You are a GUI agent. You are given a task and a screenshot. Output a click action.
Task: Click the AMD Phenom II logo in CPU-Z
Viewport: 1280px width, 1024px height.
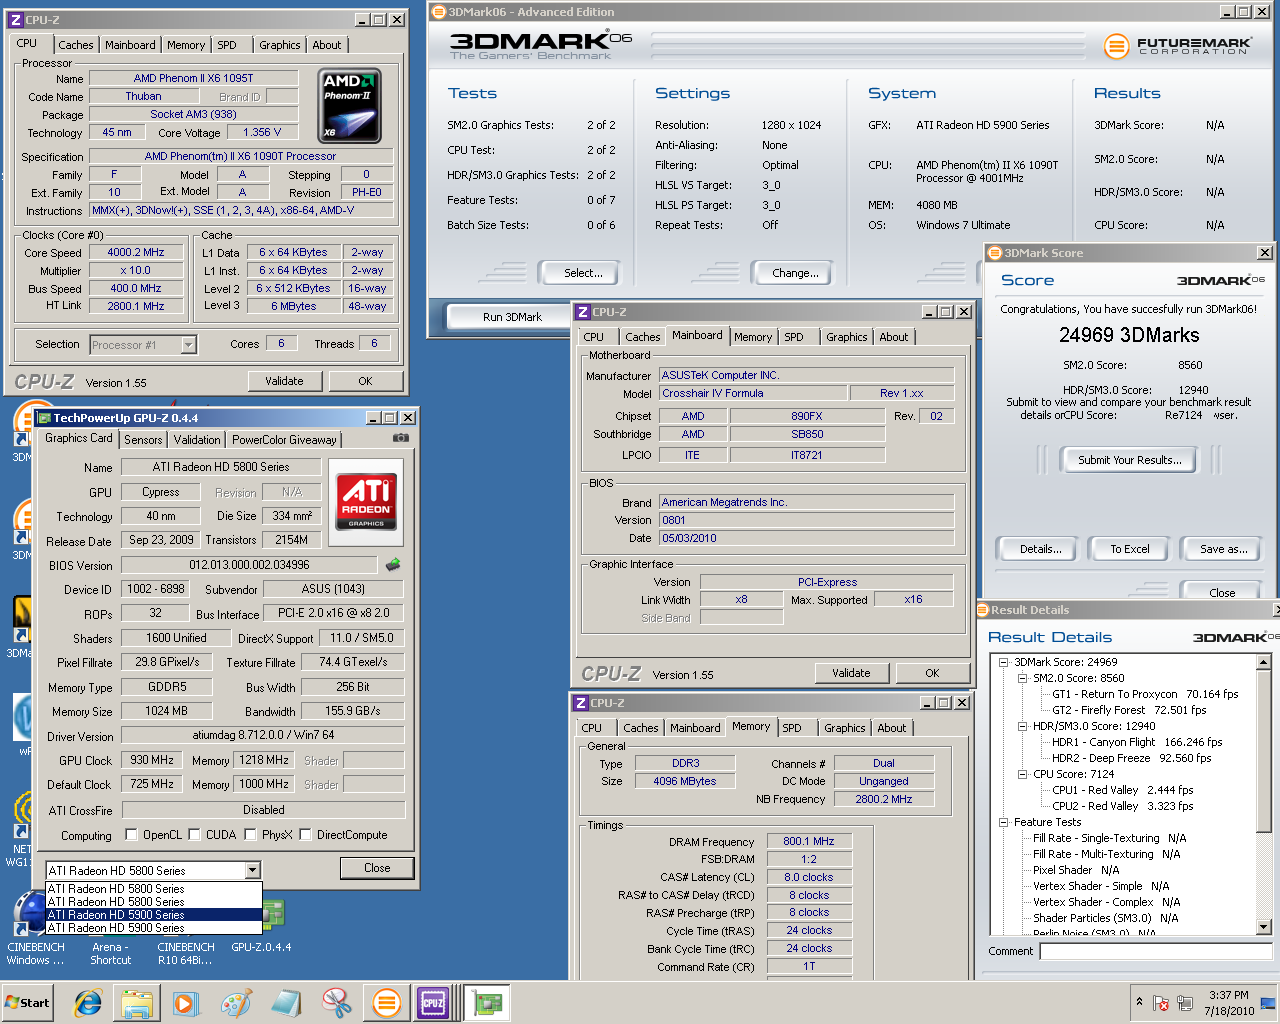349,105
